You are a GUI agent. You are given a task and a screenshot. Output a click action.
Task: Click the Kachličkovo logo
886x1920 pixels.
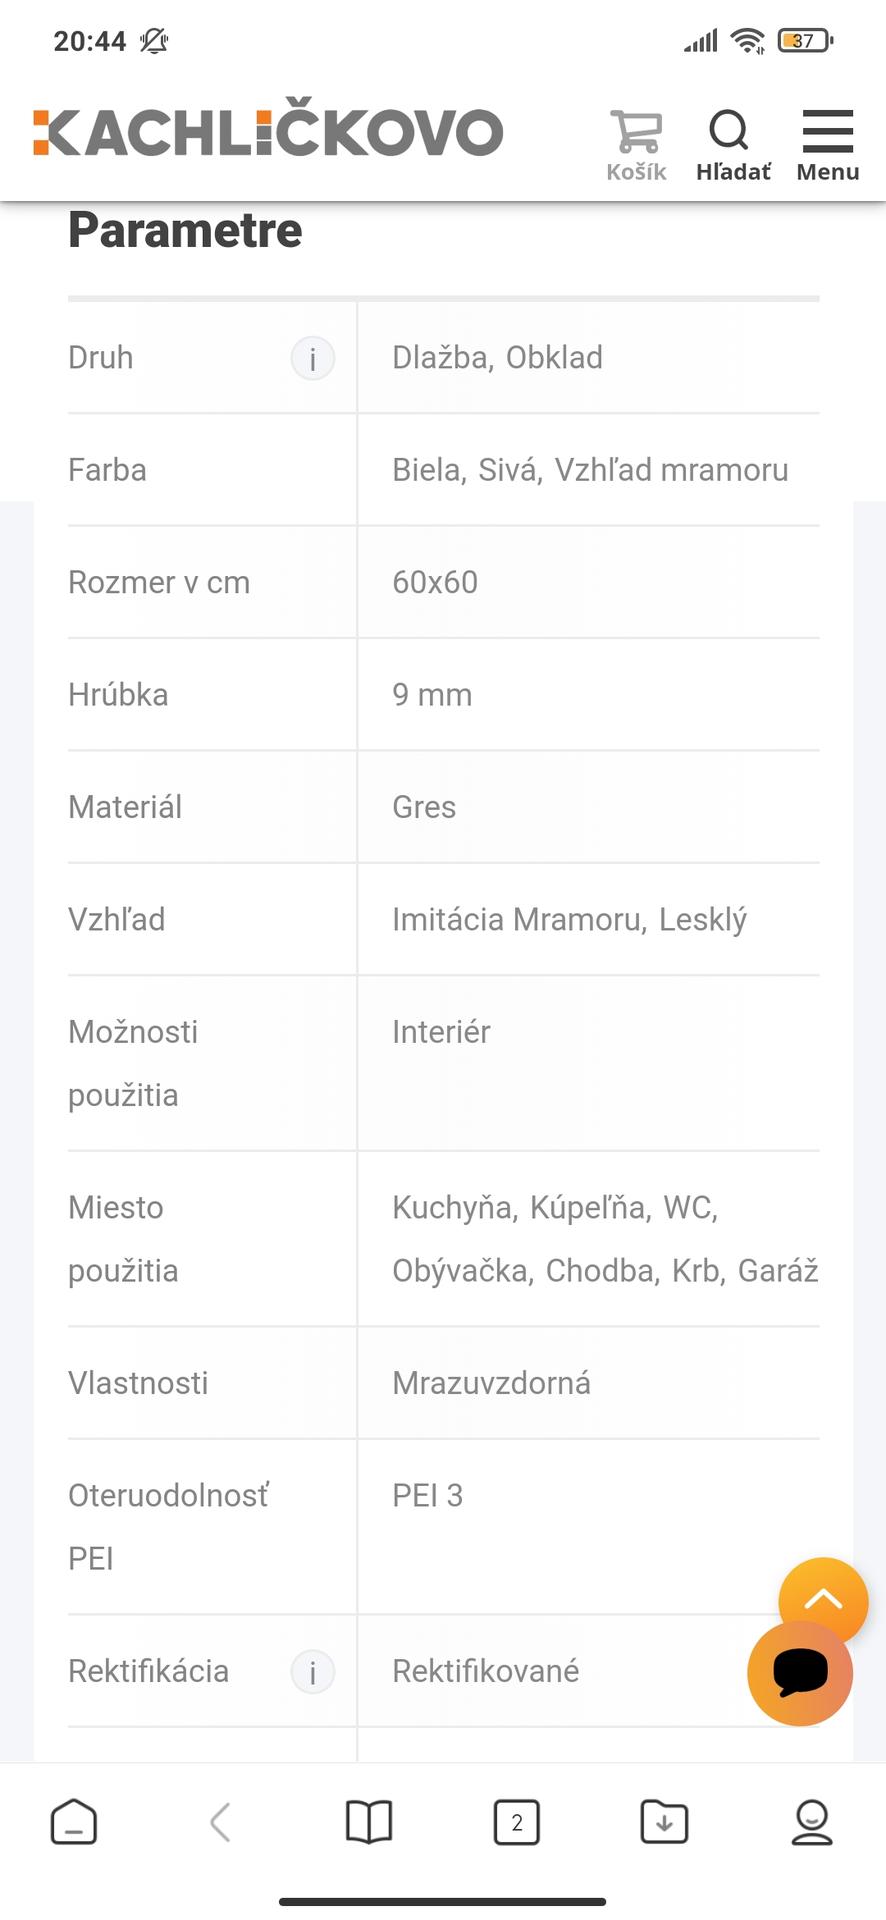268,130
